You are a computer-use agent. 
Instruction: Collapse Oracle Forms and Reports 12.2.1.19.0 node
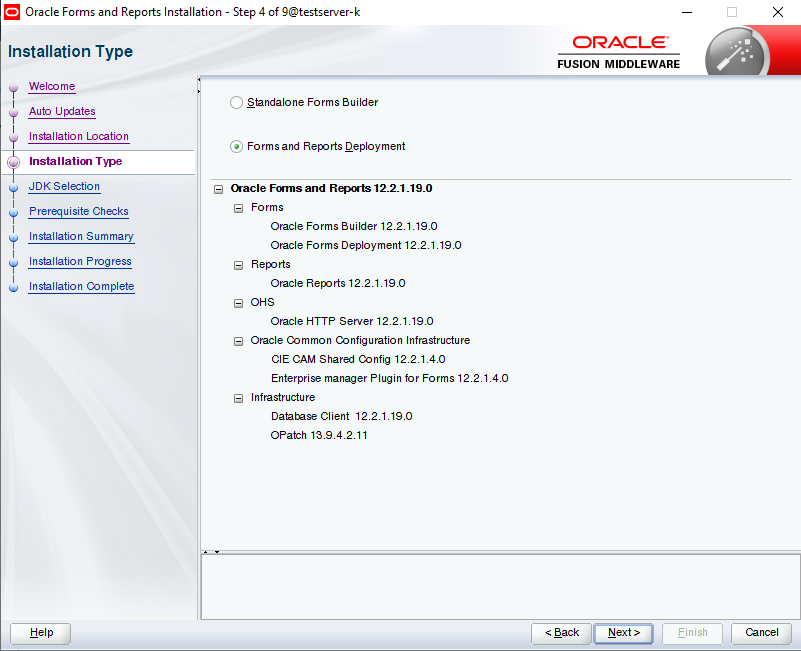[219, 189]
